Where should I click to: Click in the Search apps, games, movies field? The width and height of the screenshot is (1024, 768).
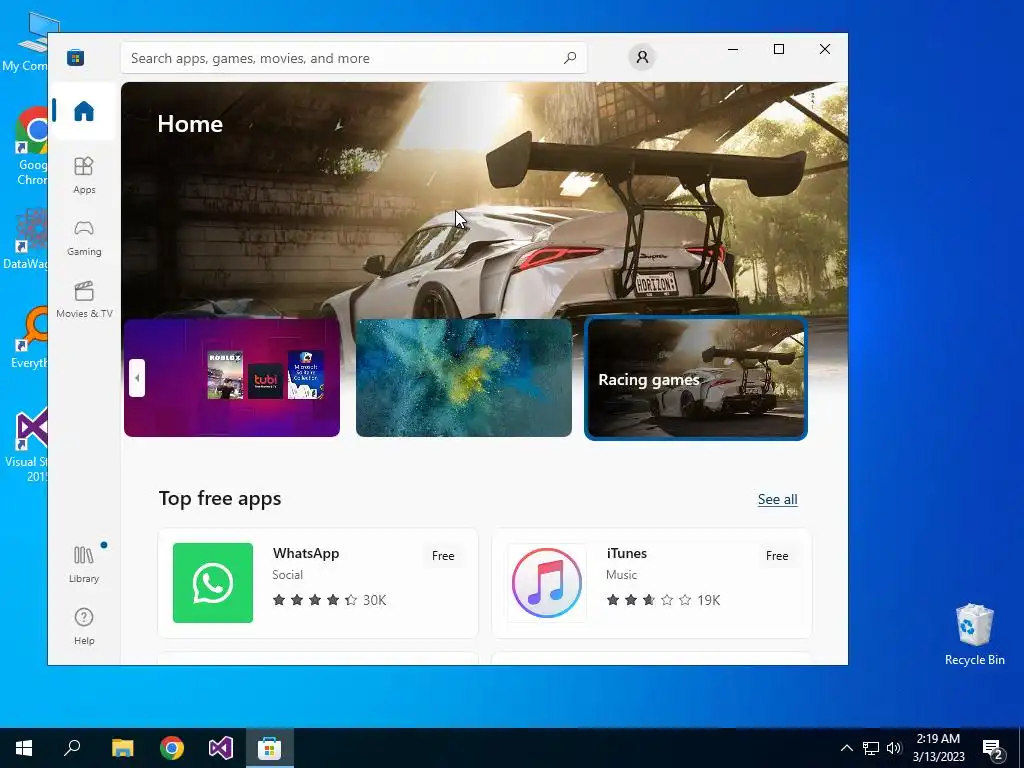353,57
